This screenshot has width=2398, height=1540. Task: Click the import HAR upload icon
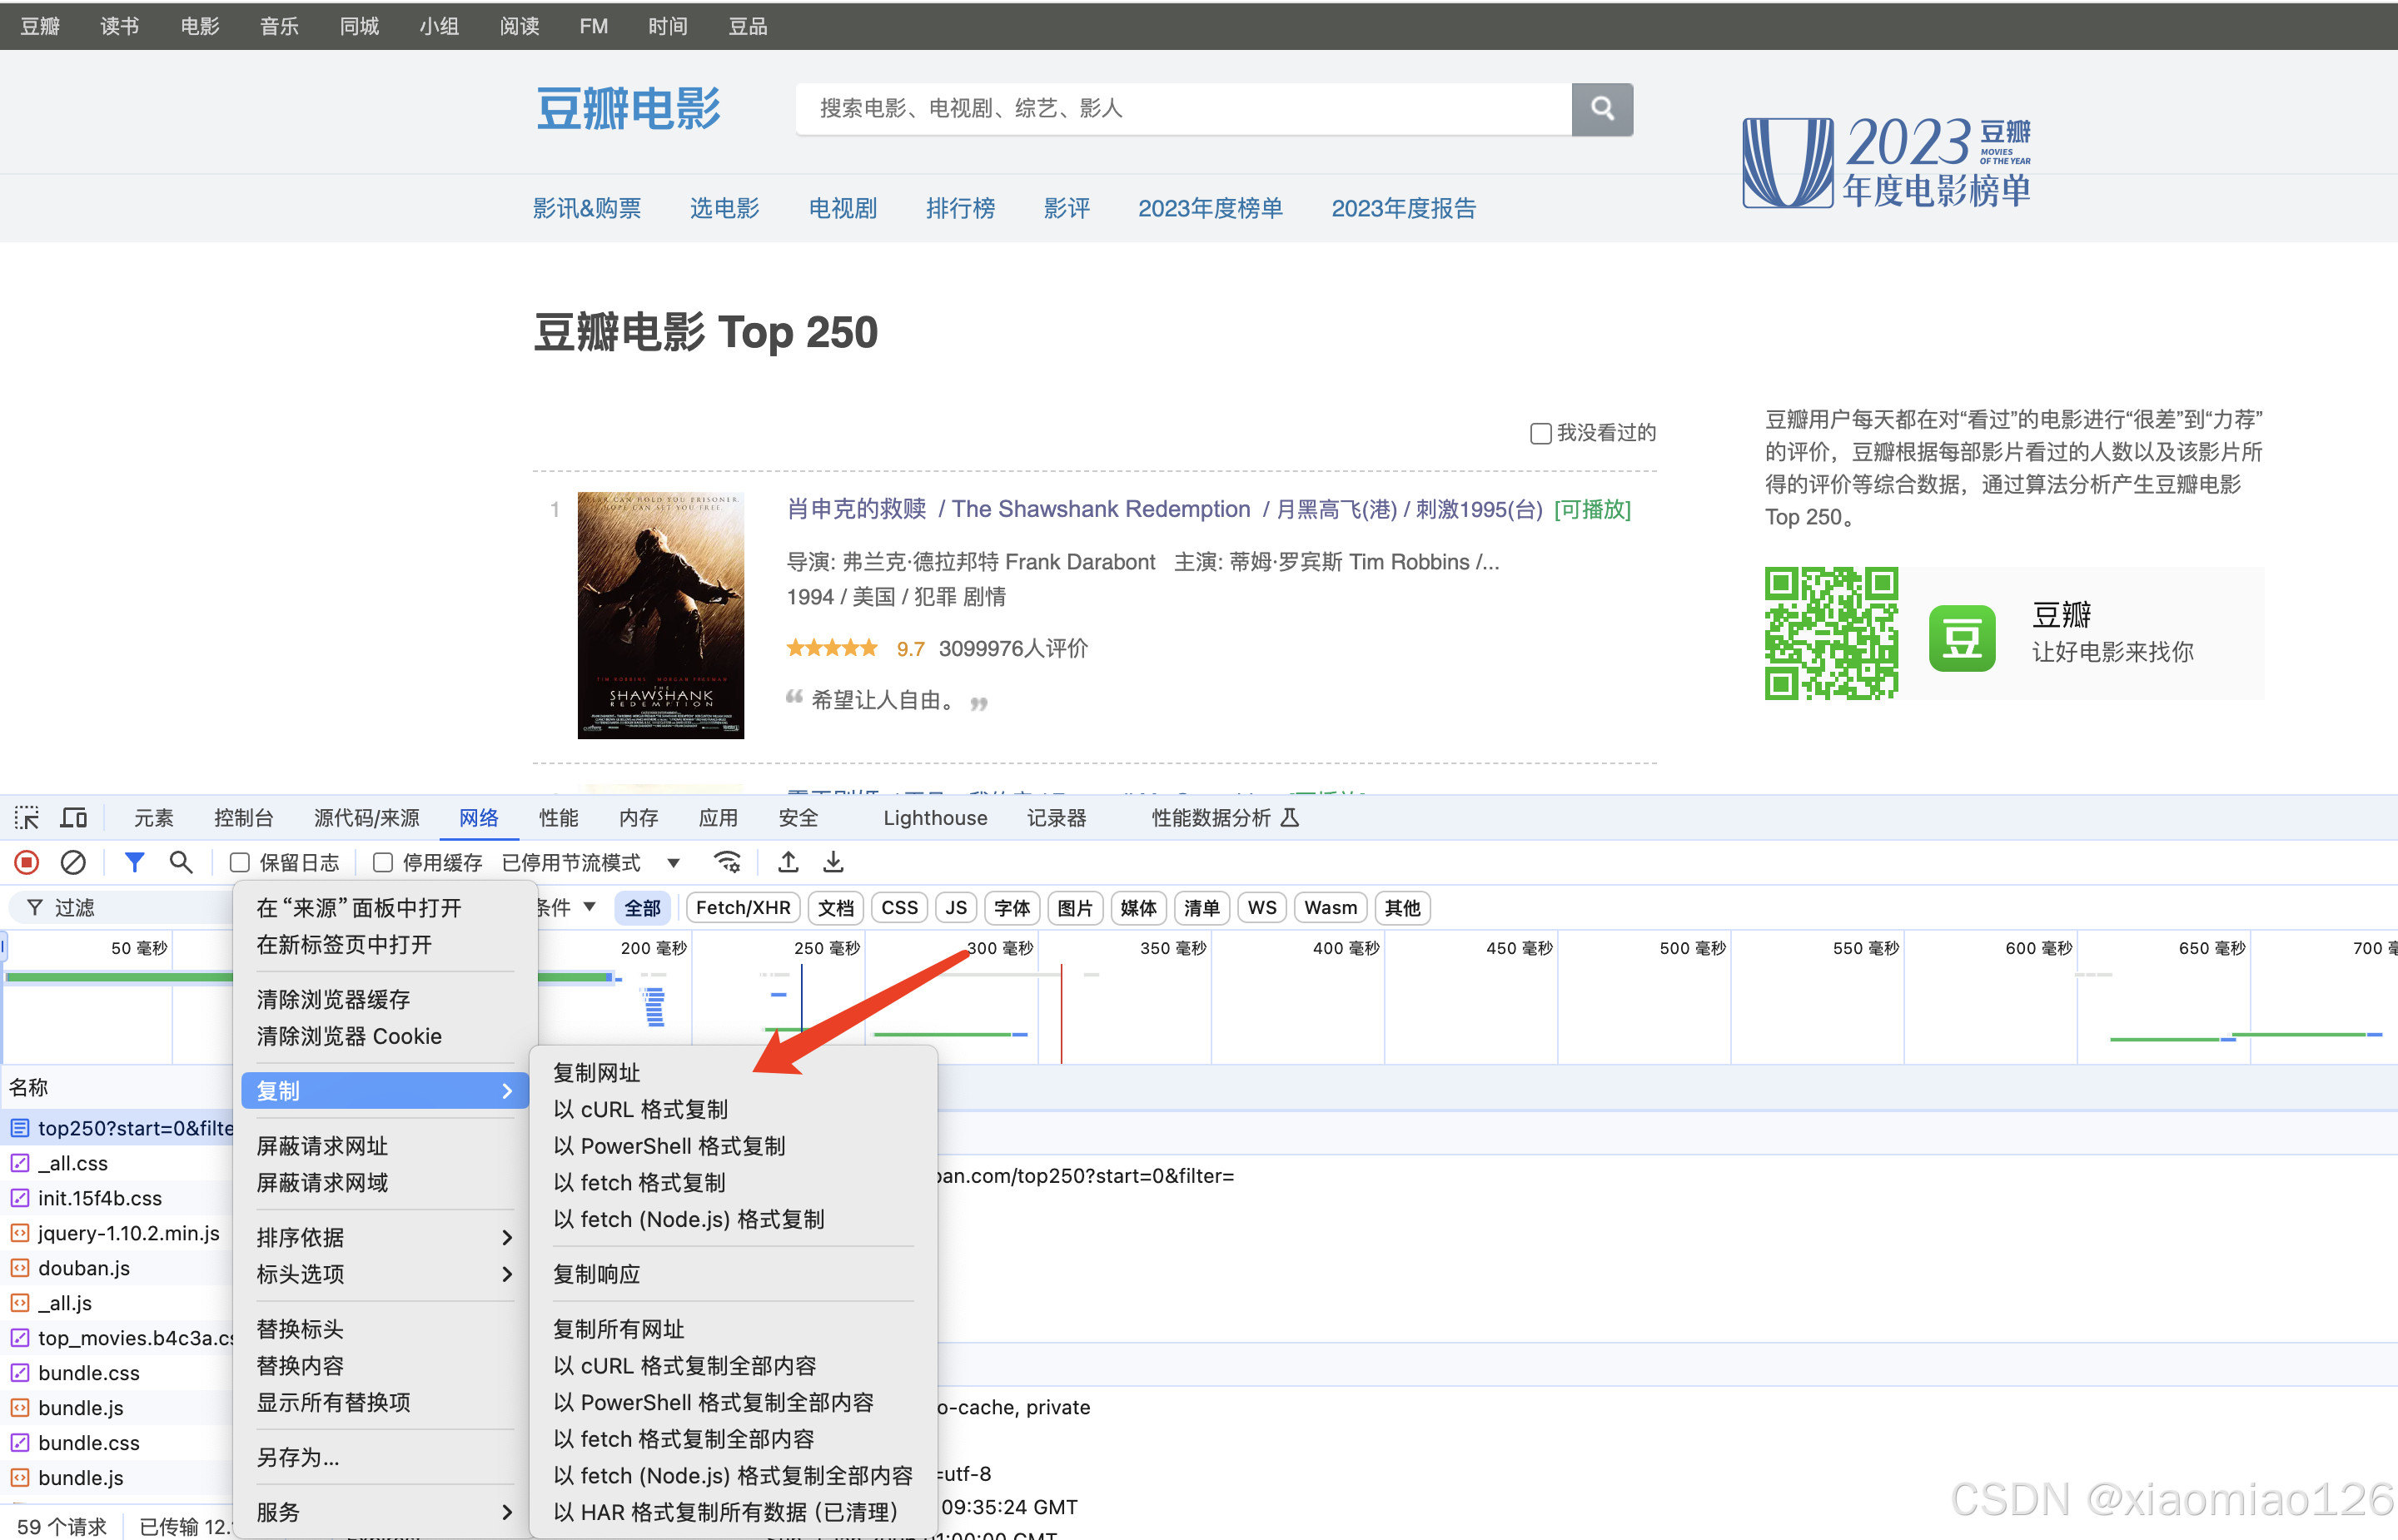pos(788,862)
